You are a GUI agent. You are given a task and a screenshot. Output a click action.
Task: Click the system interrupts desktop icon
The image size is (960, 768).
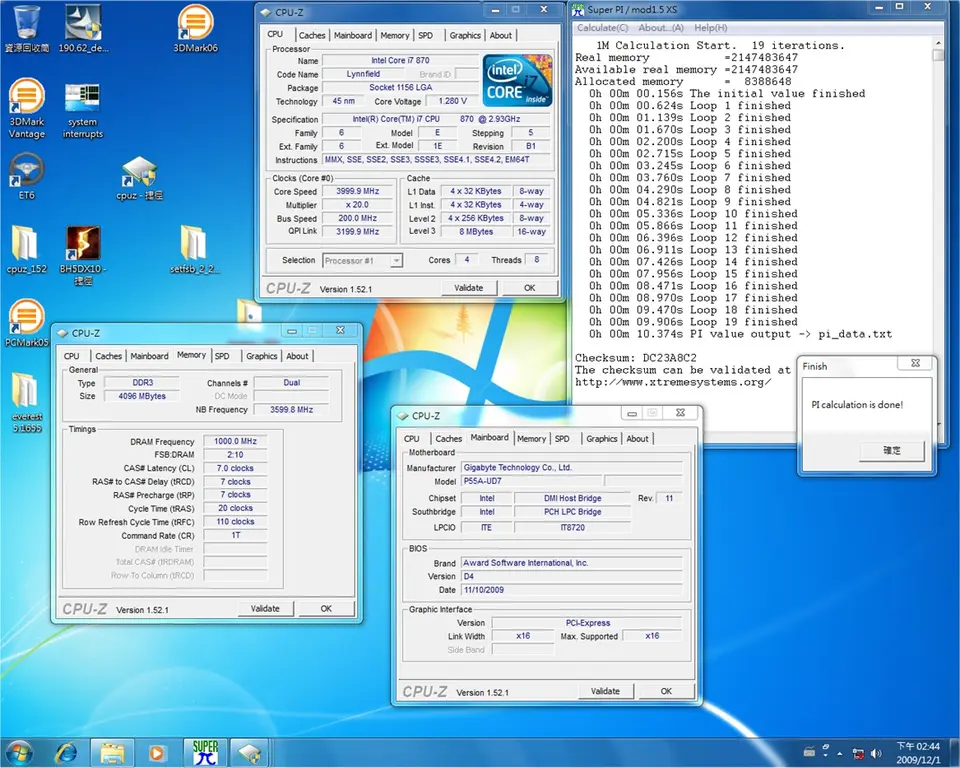(82, 100)
